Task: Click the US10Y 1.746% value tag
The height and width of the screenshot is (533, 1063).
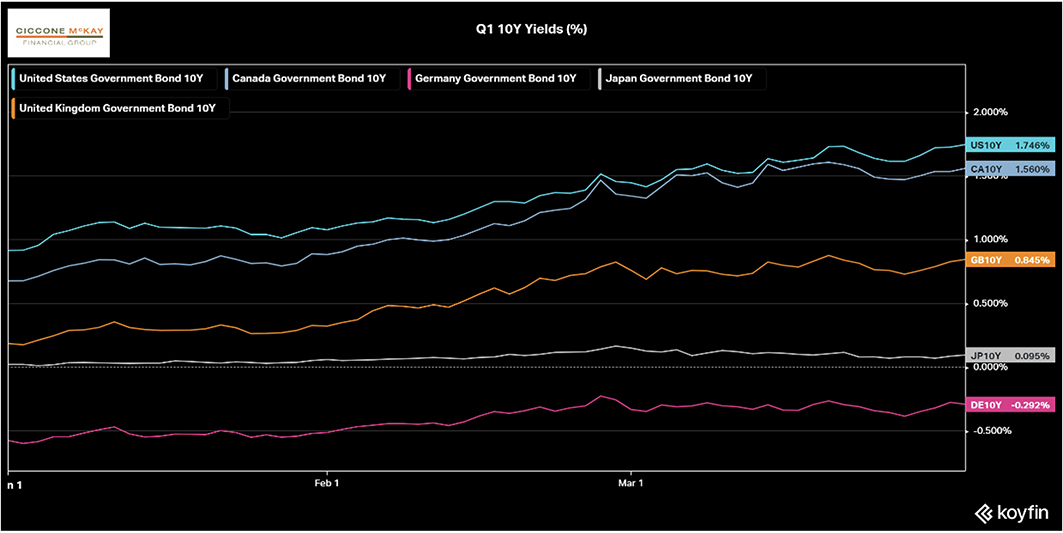Action: click(x=1011, y=145)
